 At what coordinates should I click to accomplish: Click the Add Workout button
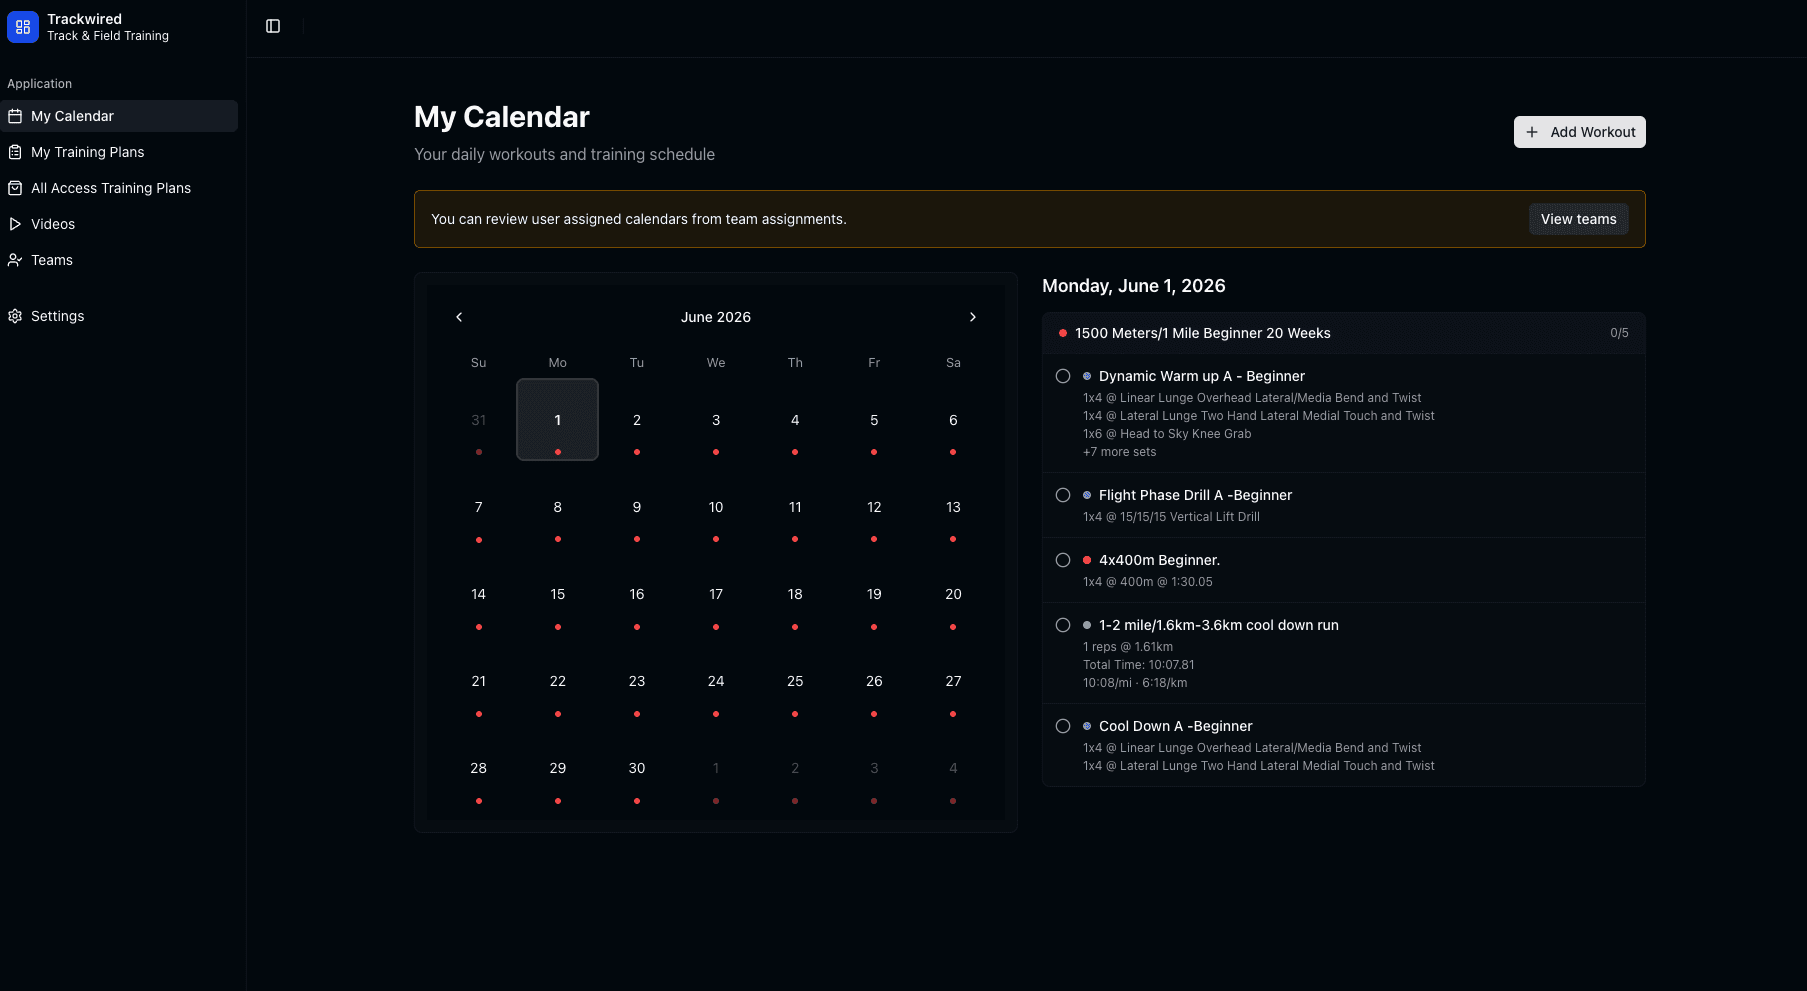tap(1579, 131)
